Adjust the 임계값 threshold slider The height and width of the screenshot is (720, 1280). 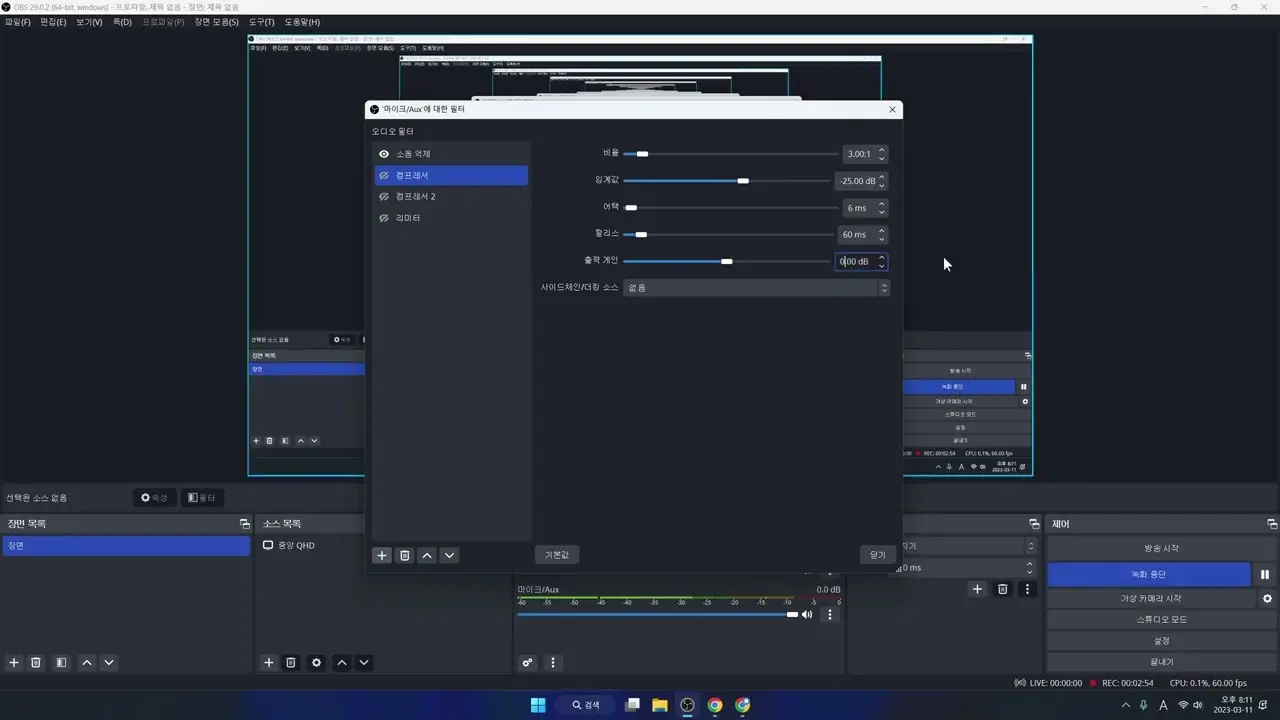point(726,181)
